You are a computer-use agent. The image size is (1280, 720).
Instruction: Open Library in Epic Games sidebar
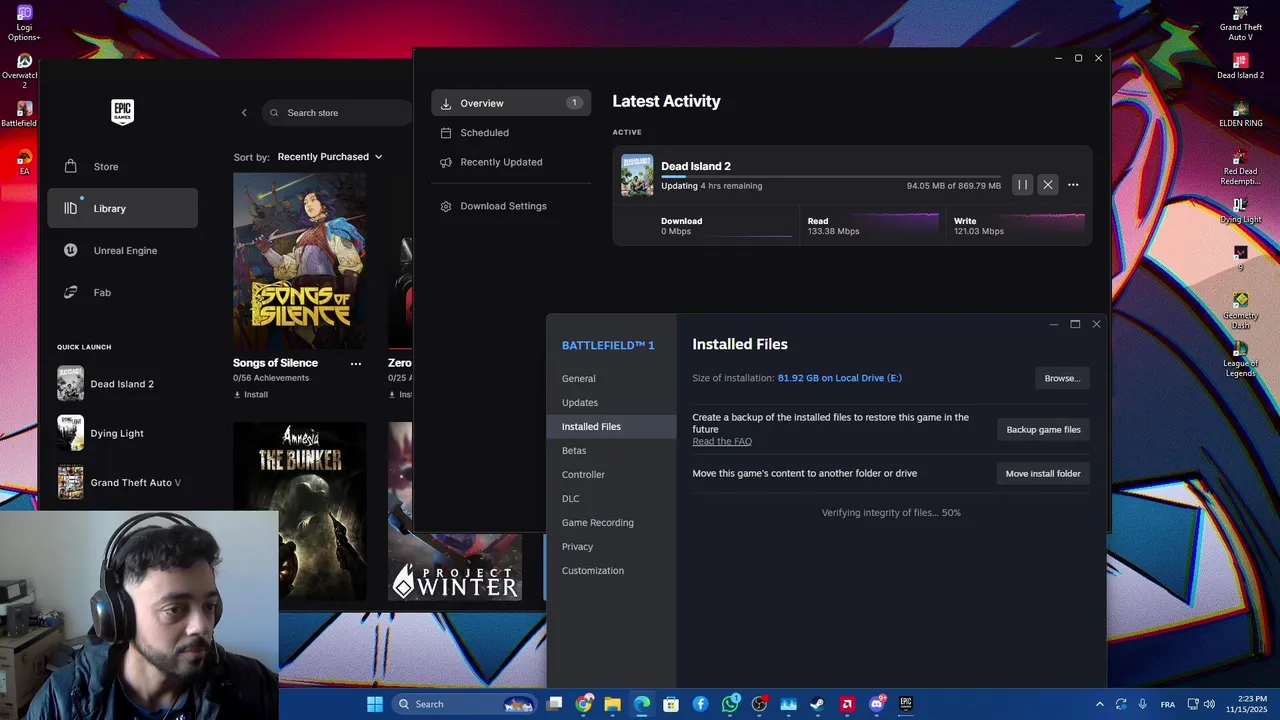point(122,208)
